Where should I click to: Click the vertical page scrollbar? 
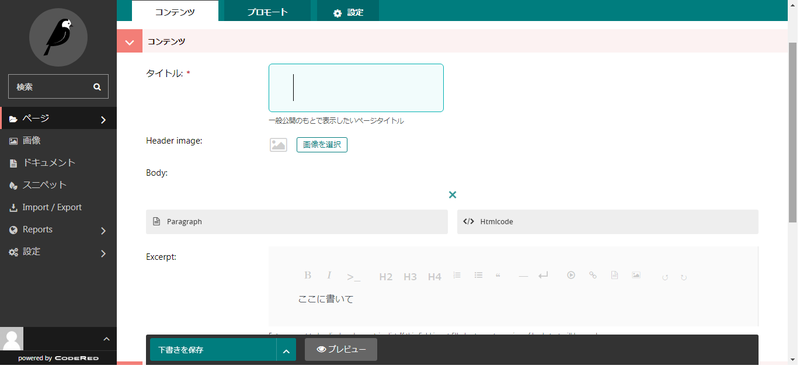pos(792,133)
